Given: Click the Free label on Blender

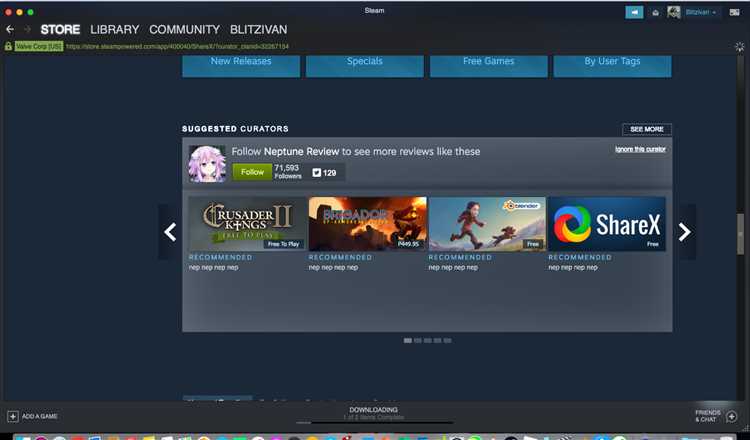Looking at the screenshot, I should pos(533,244).
